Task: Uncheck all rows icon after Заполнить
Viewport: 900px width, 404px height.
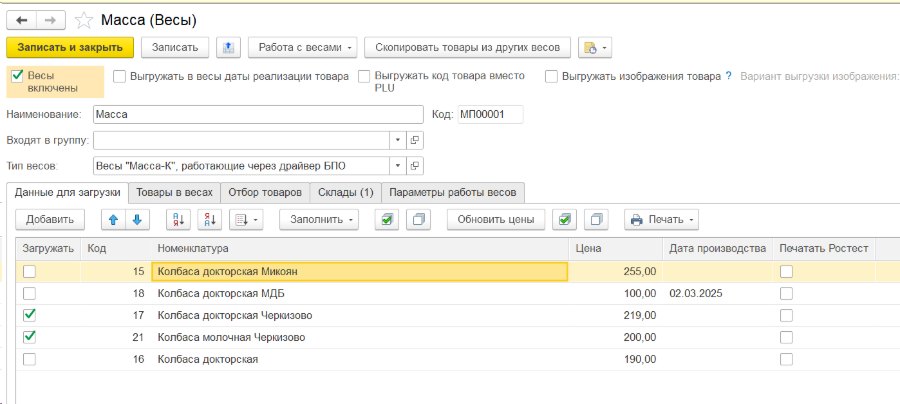Action: point(418,219)
